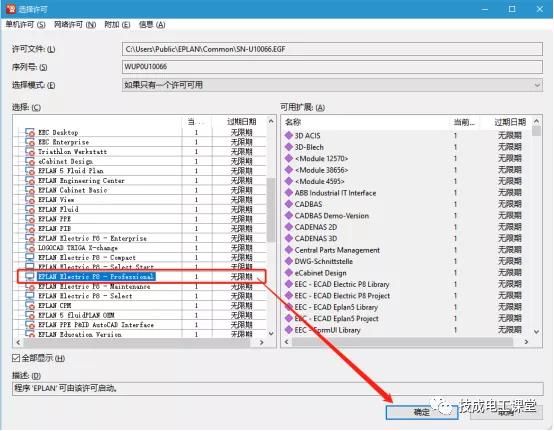Select the LOGOCAD TRIGA X-change row
The height and width of the screenshot is (431, 554).
click(141, 248)
